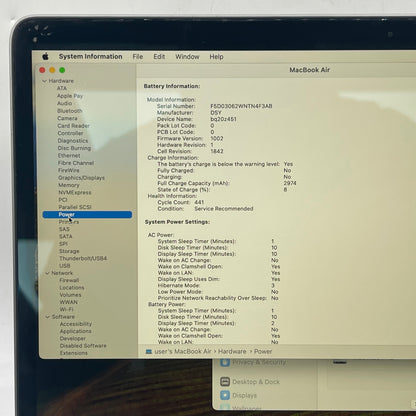416x416 pixels.
Task: Select Wi-Fi under Network
Action: coord(66,309)
